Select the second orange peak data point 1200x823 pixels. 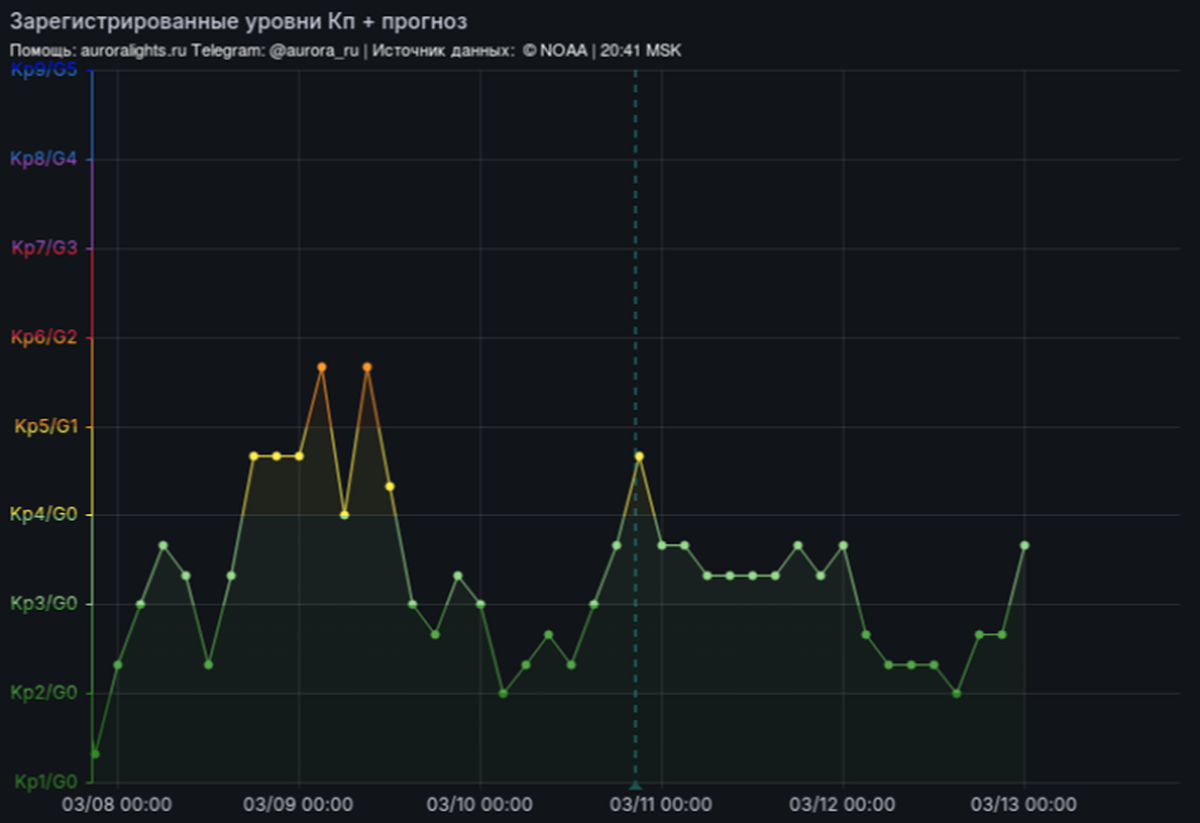tap(367, 367)
